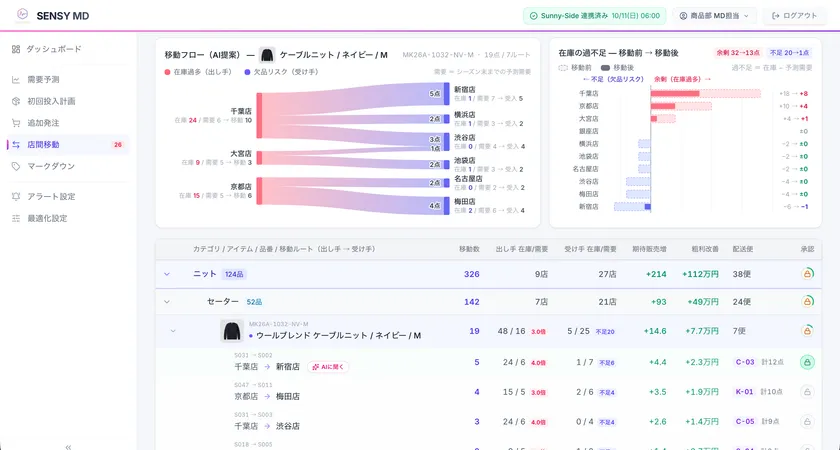Click the 余剰 32→13点 badge
Screen dimensions: 840x450
(738, 53)
